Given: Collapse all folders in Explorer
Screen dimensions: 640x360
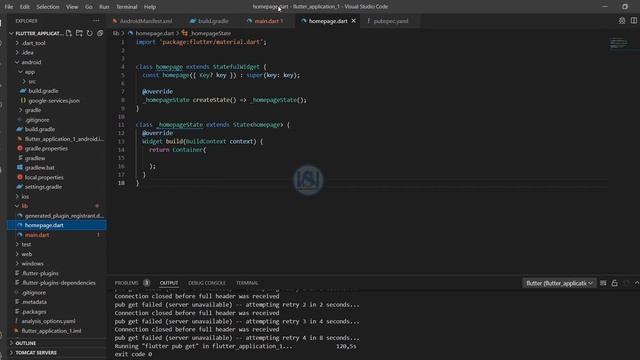Looking at the screenshot, I should (100, 33).
